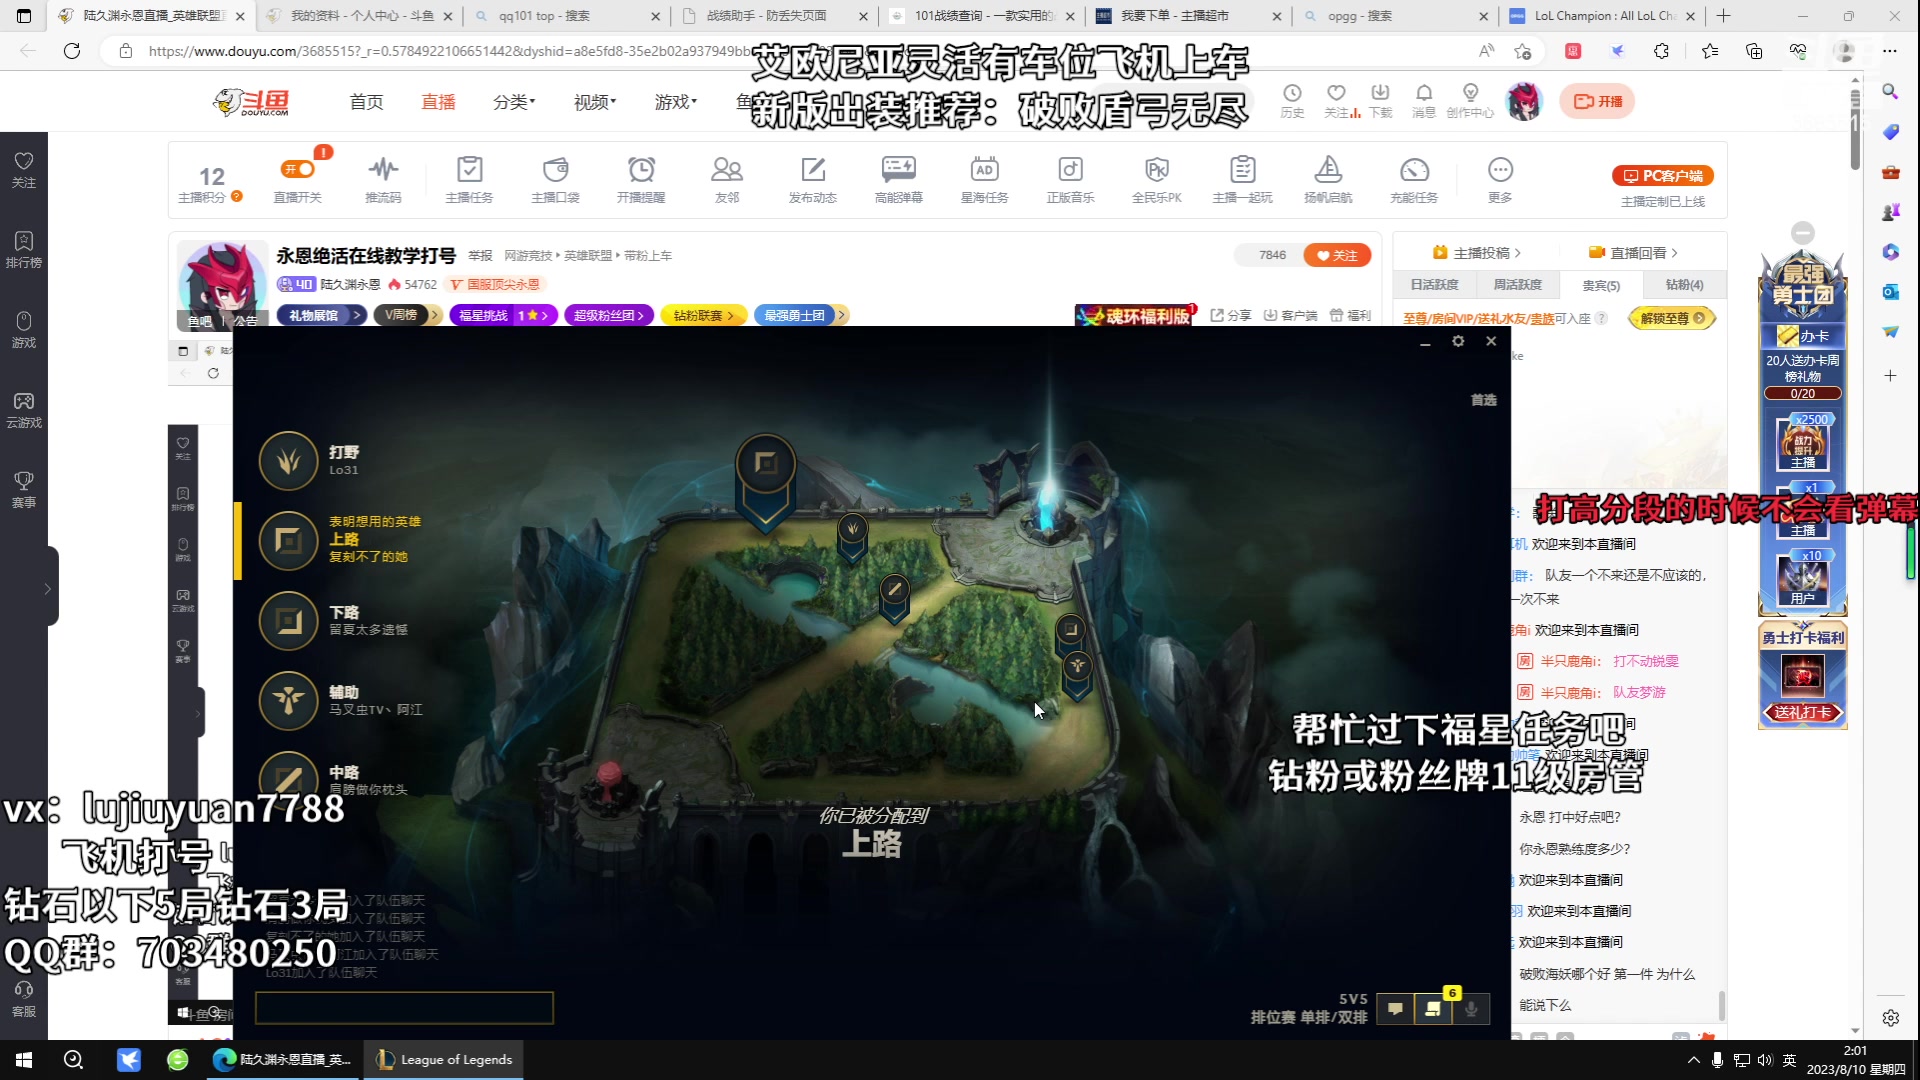
Task: Open the 充能任务 gauge icon
Action: pos(1414,180)
